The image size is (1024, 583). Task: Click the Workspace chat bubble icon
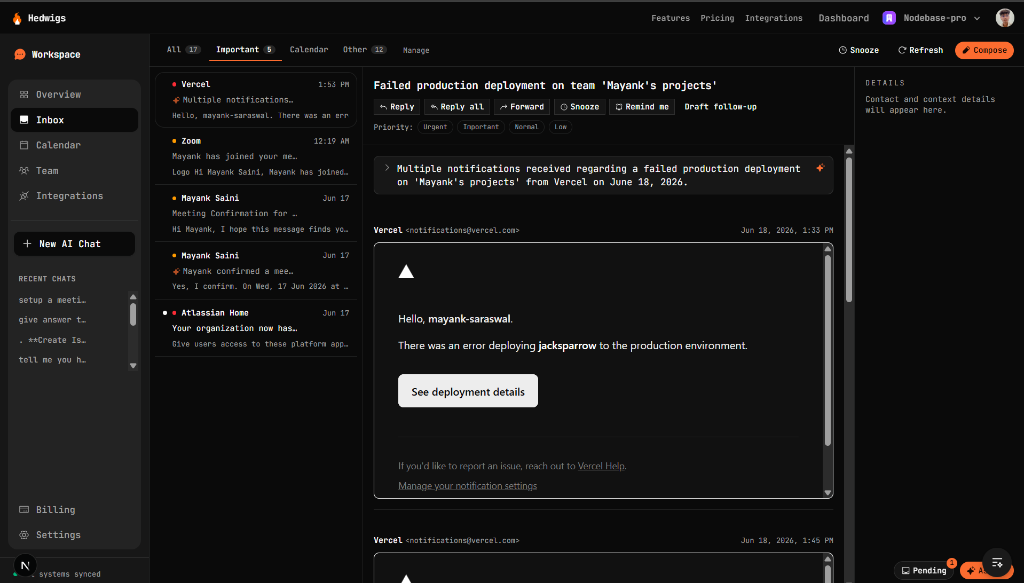pyautogui.click(x=20, y=55)
